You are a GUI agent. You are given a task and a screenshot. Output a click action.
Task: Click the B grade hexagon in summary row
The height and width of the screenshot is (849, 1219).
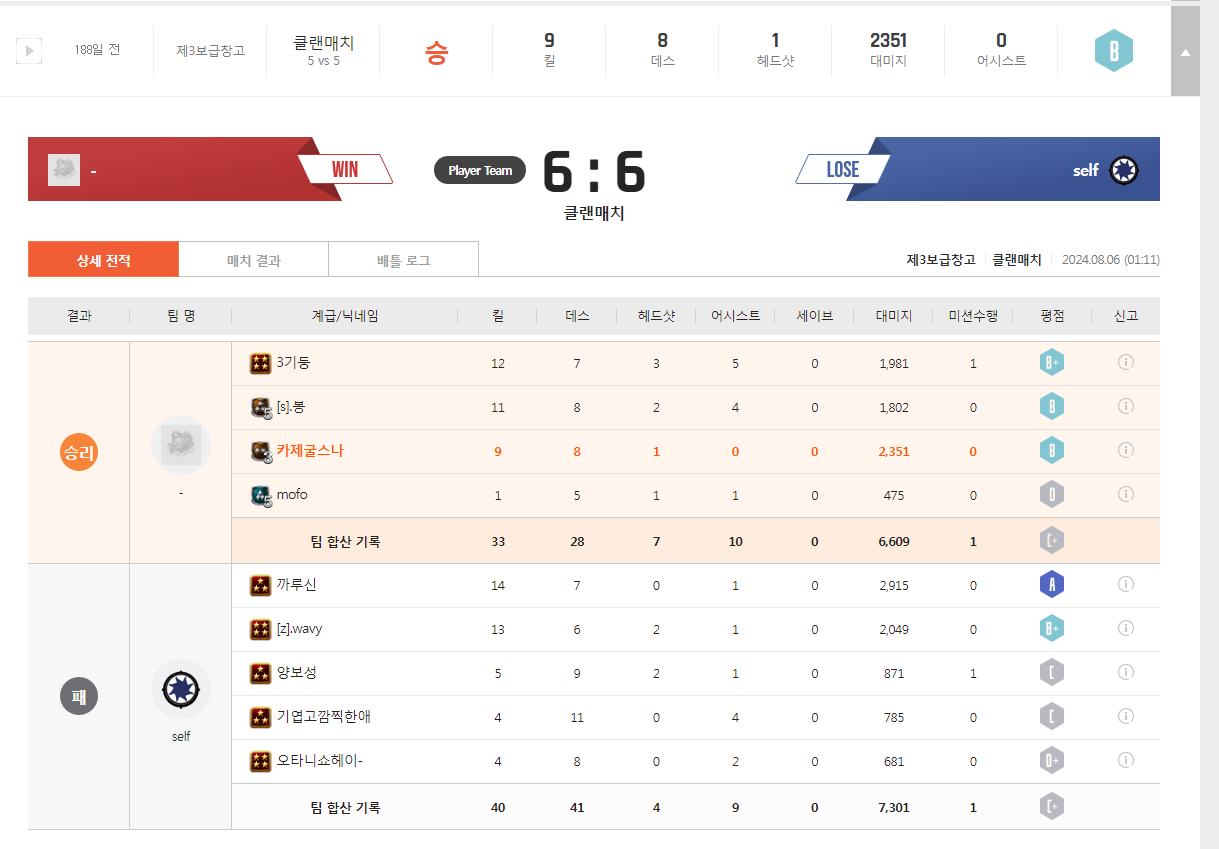pos(1113,50)
